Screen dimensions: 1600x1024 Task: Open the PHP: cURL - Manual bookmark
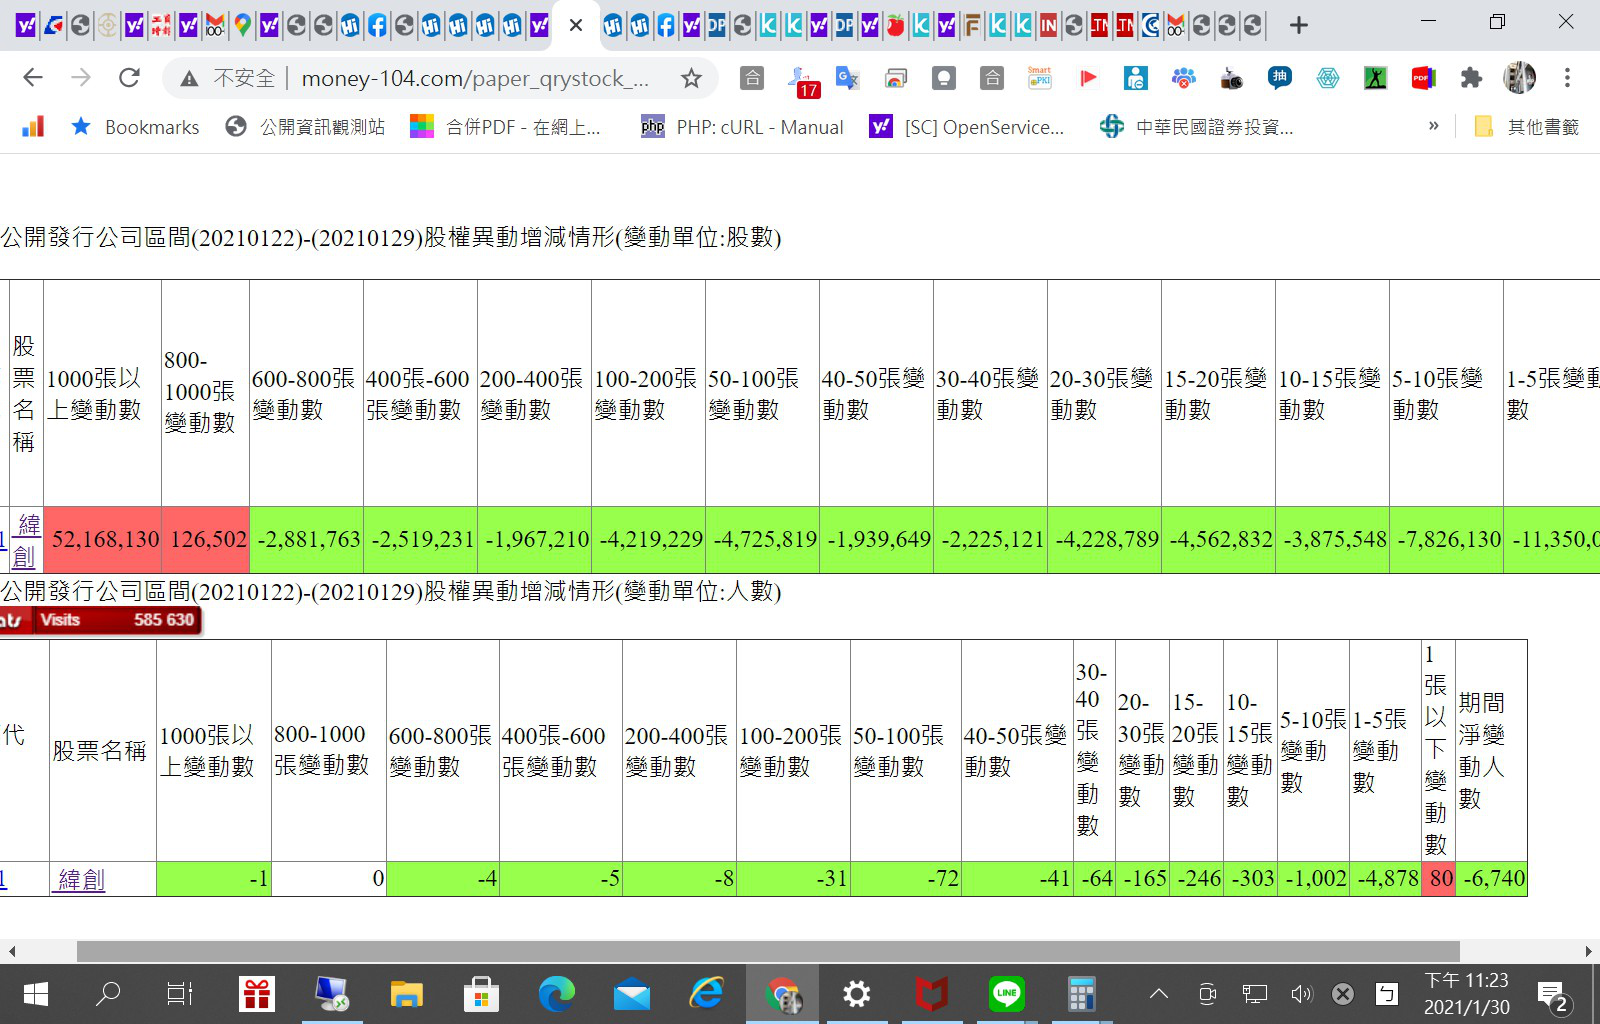pos(743,127)
